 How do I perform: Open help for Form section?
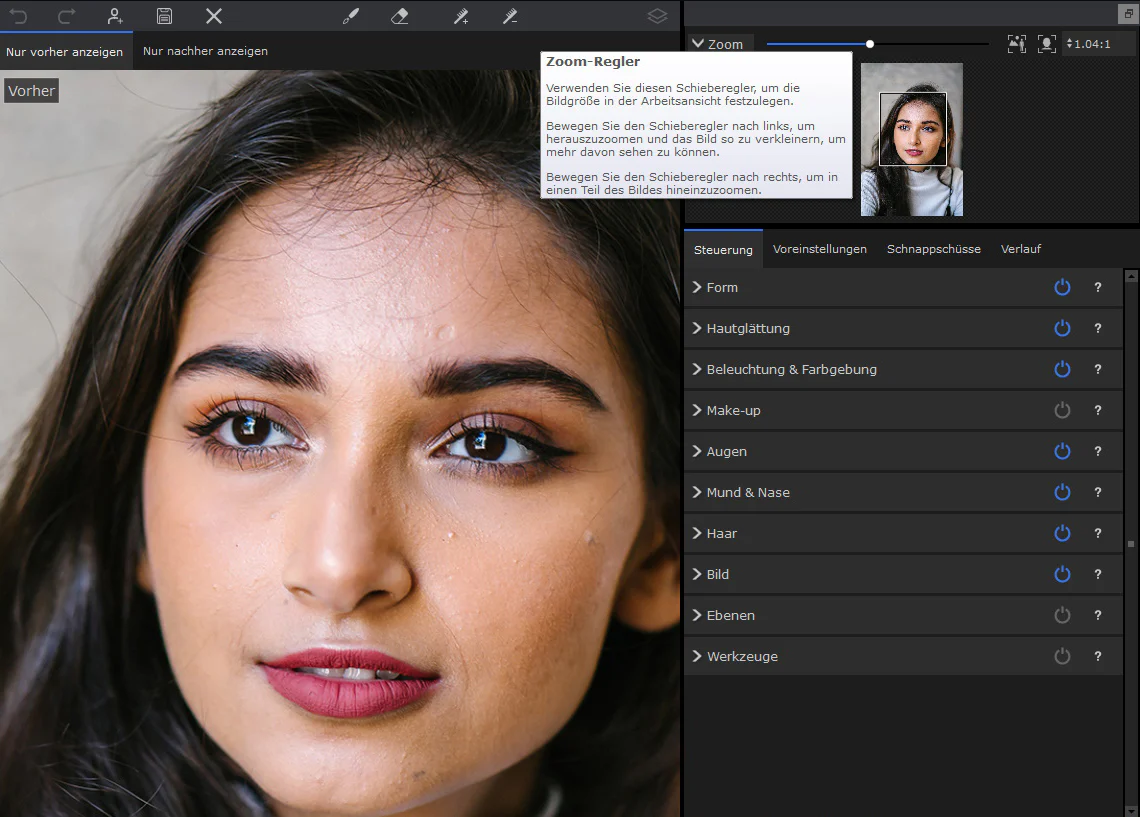pyautogui.click(x=1098, y=287)
